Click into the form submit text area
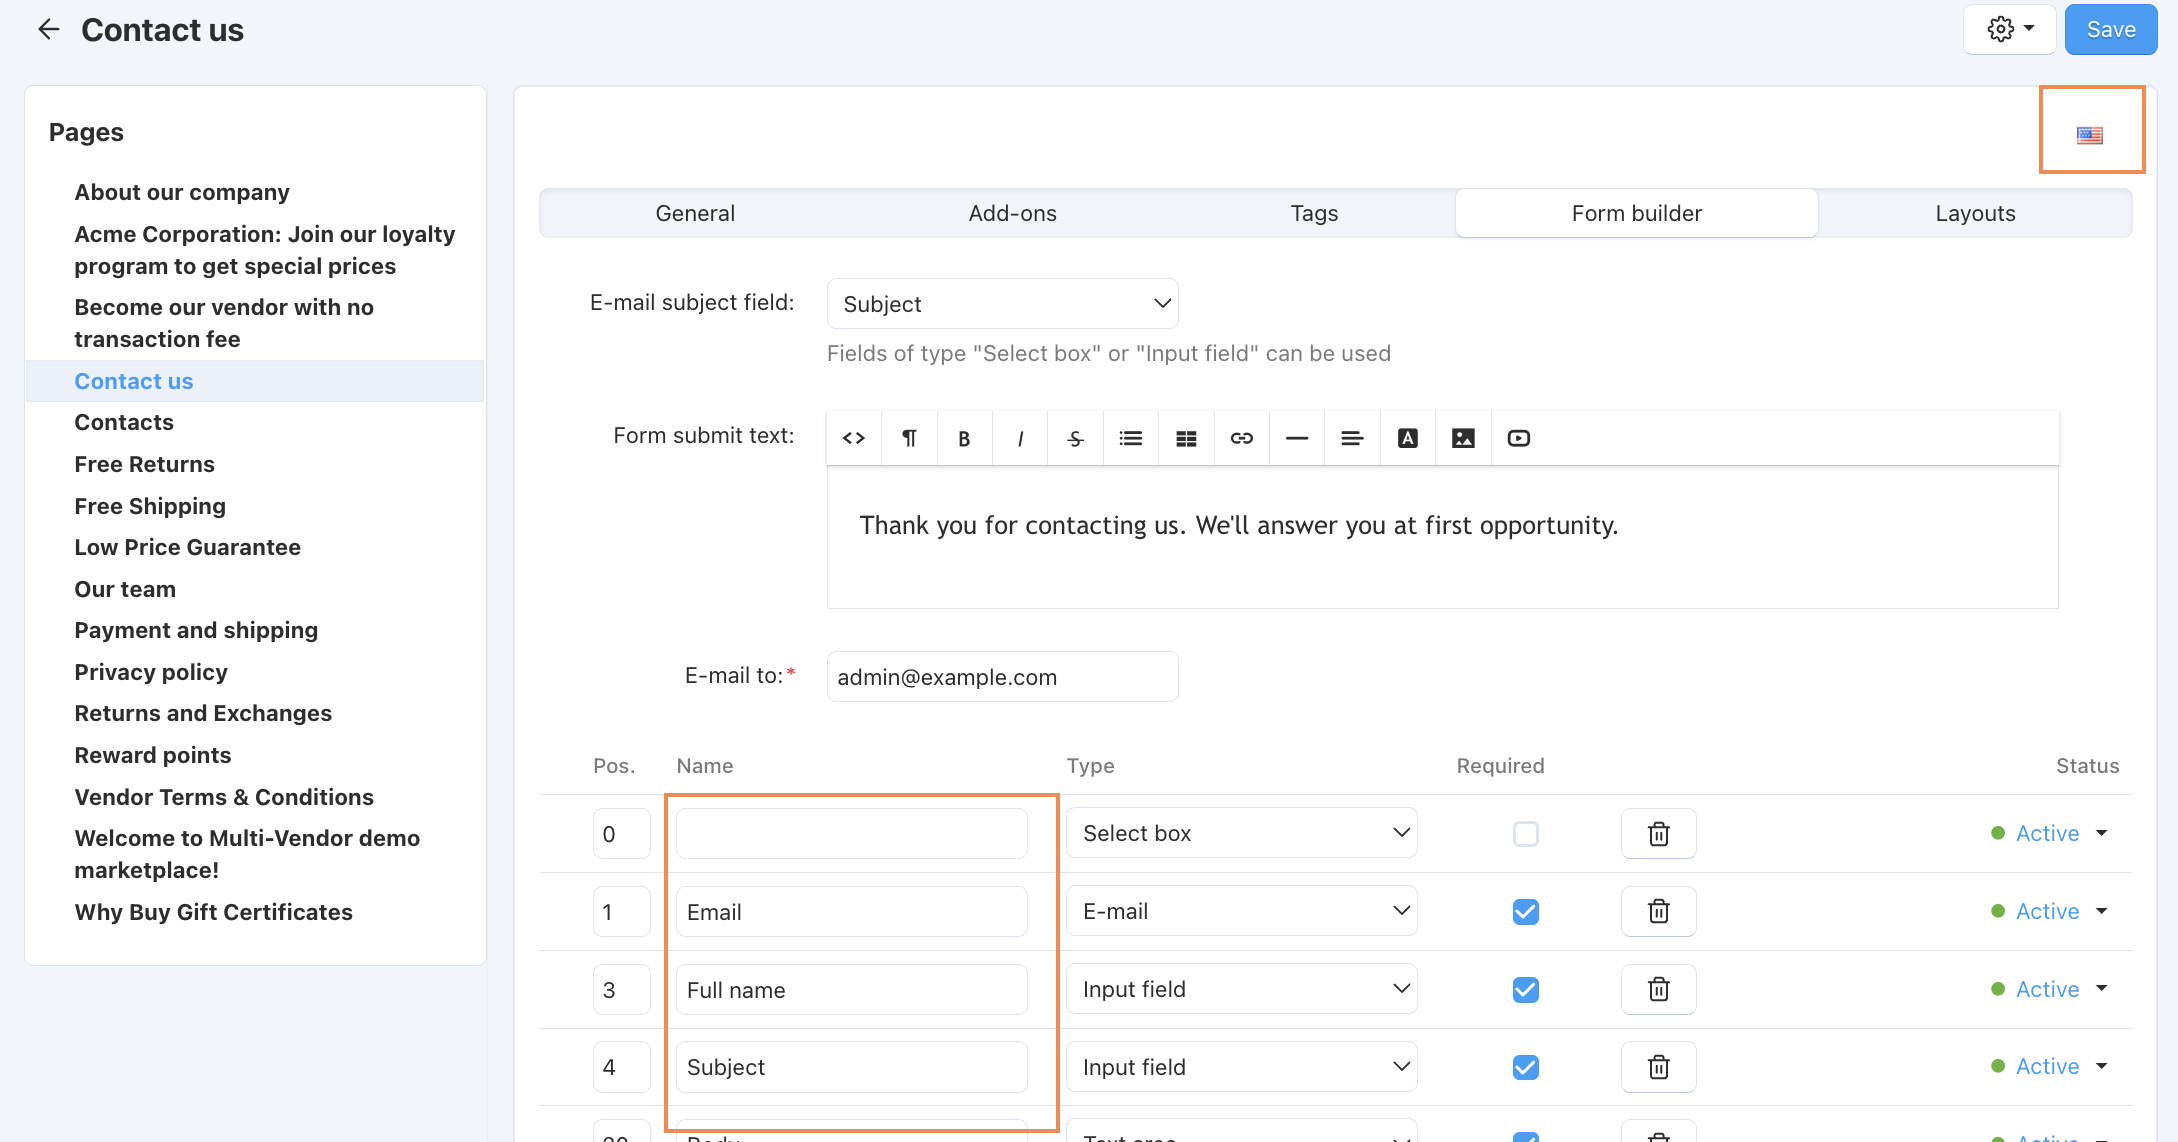The image size is (2178, 1142). click(x=1442, y=537)
